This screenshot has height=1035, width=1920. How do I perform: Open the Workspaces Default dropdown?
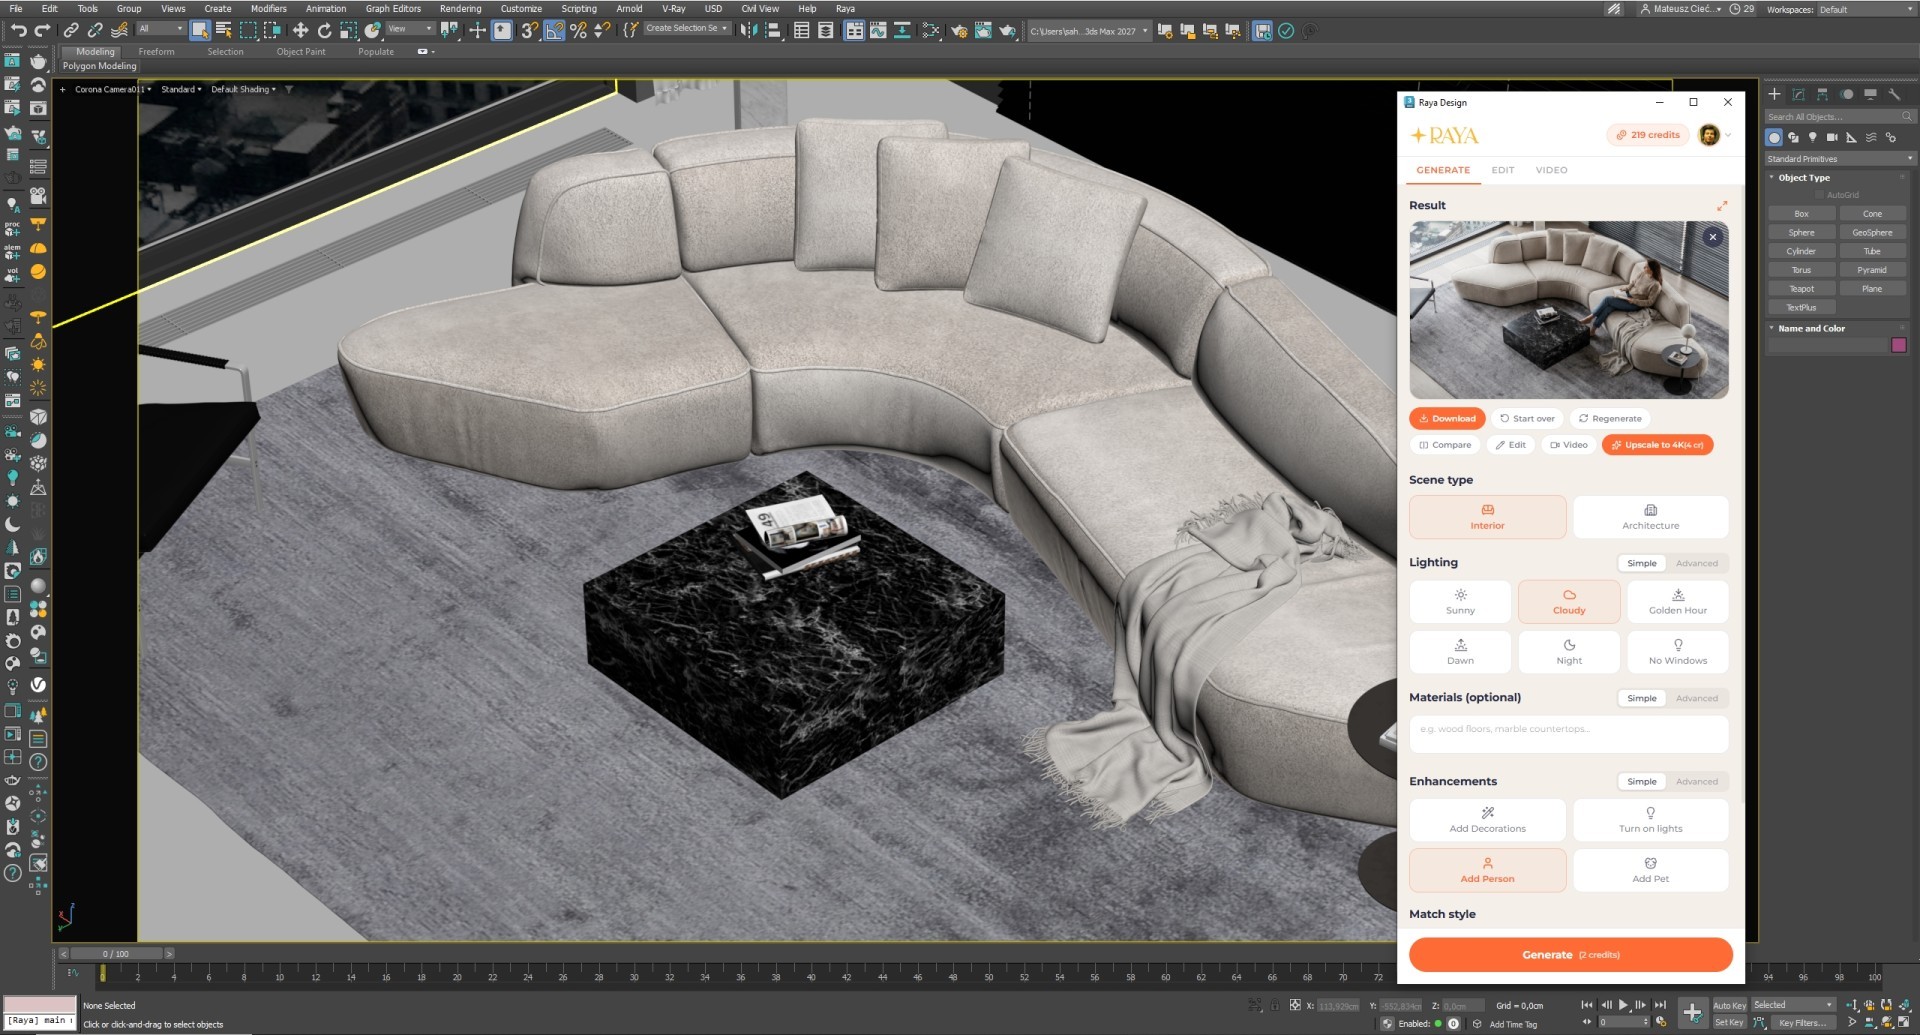point(1865,9)
